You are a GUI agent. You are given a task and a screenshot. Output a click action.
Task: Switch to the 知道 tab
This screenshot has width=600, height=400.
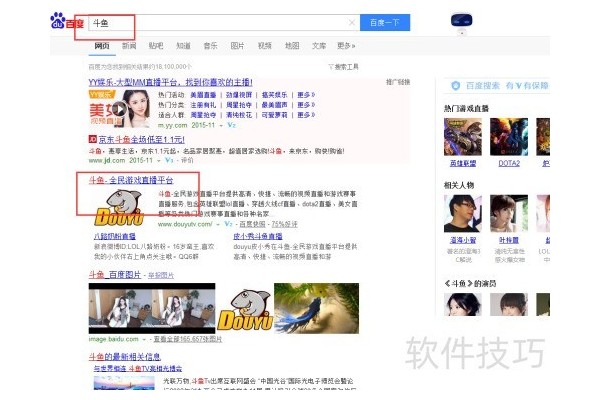pos(183,46)
